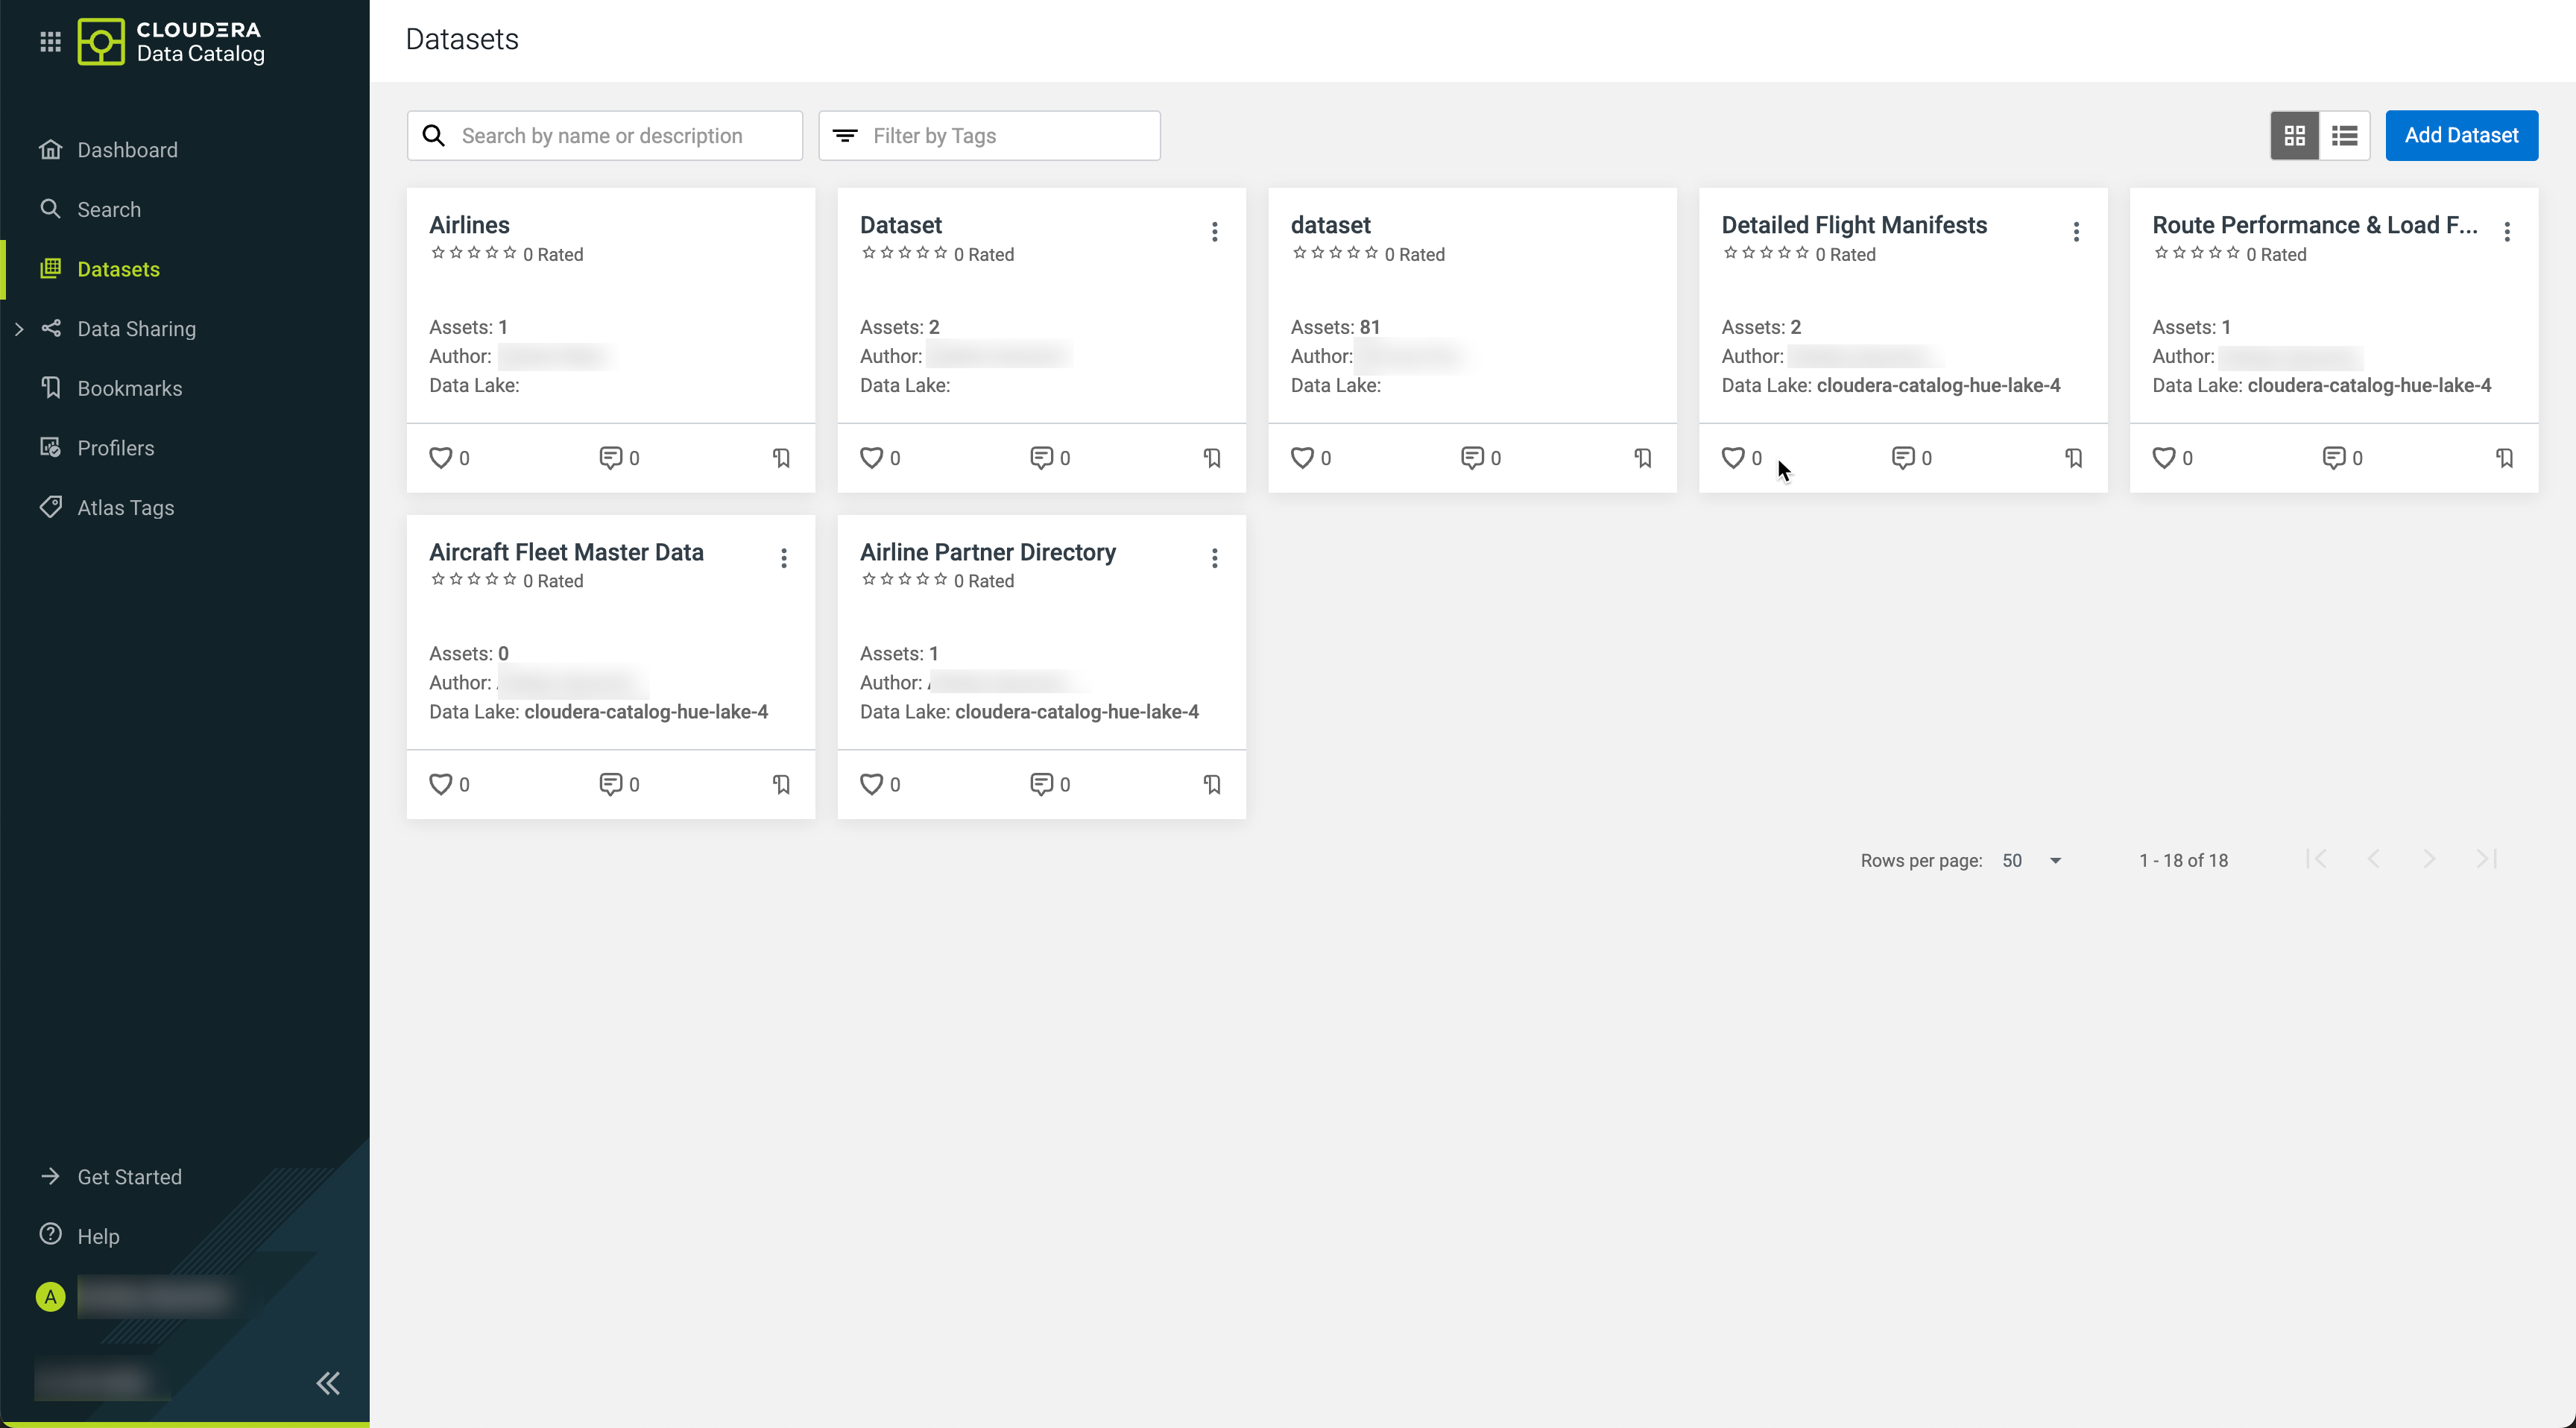2576x1428 pixels.
Task: Bookmark the Detailed Flight Manifests dataset
Action: [2074, 458]
